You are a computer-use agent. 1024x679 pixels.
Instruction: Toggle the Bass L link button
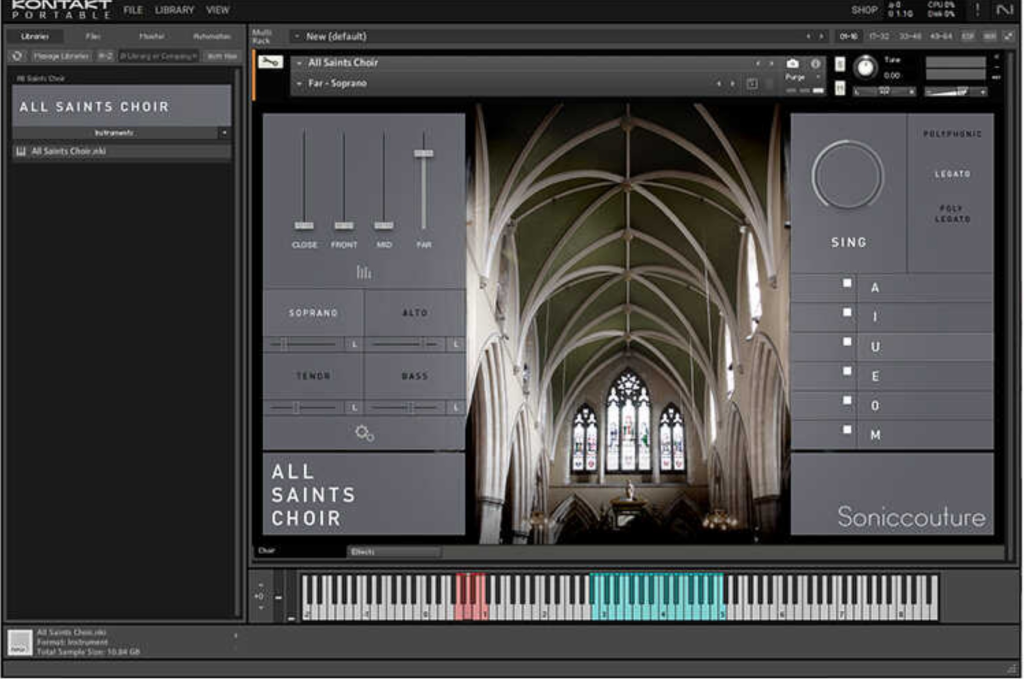point(456,407)
